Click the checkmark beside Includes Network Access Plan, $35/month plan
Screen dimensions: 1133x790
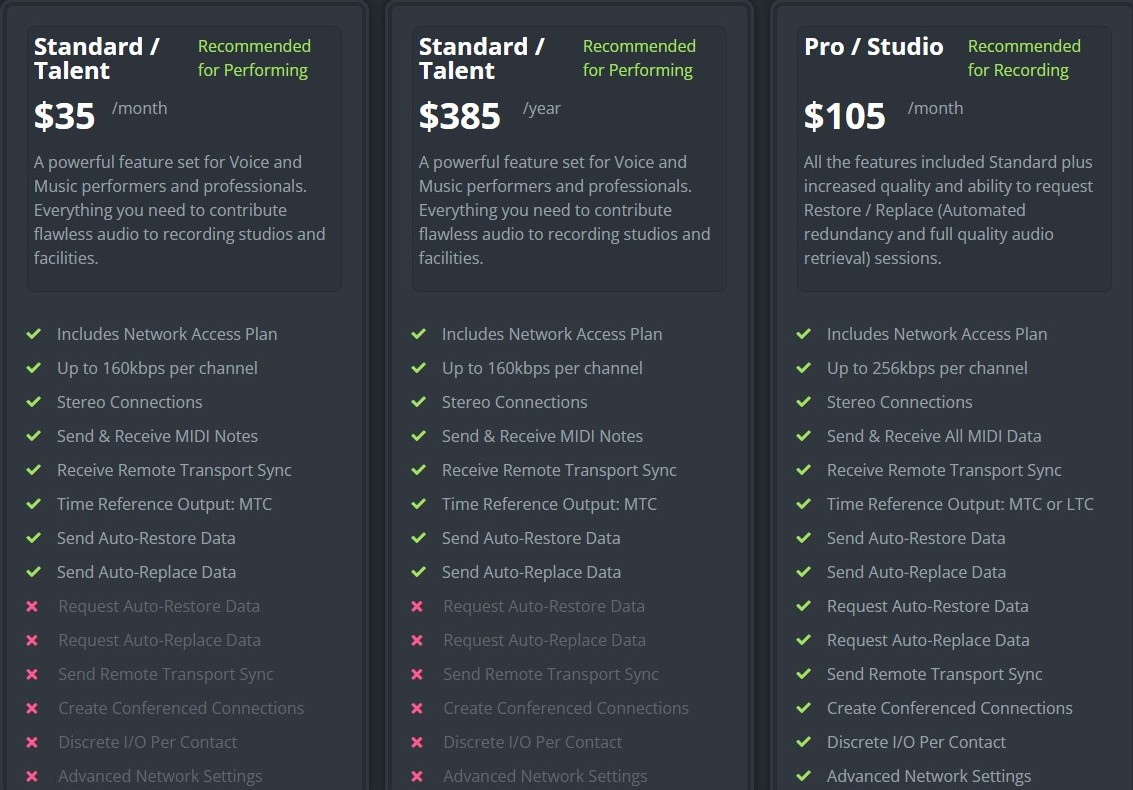[x=33, y=334]
